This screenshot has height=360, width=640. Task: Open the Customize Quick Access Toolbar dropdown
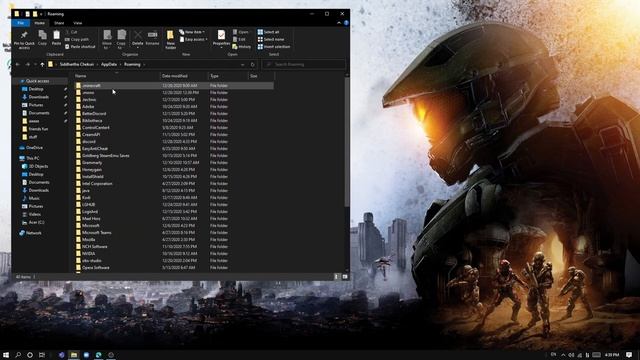click(x=41, y=14)
